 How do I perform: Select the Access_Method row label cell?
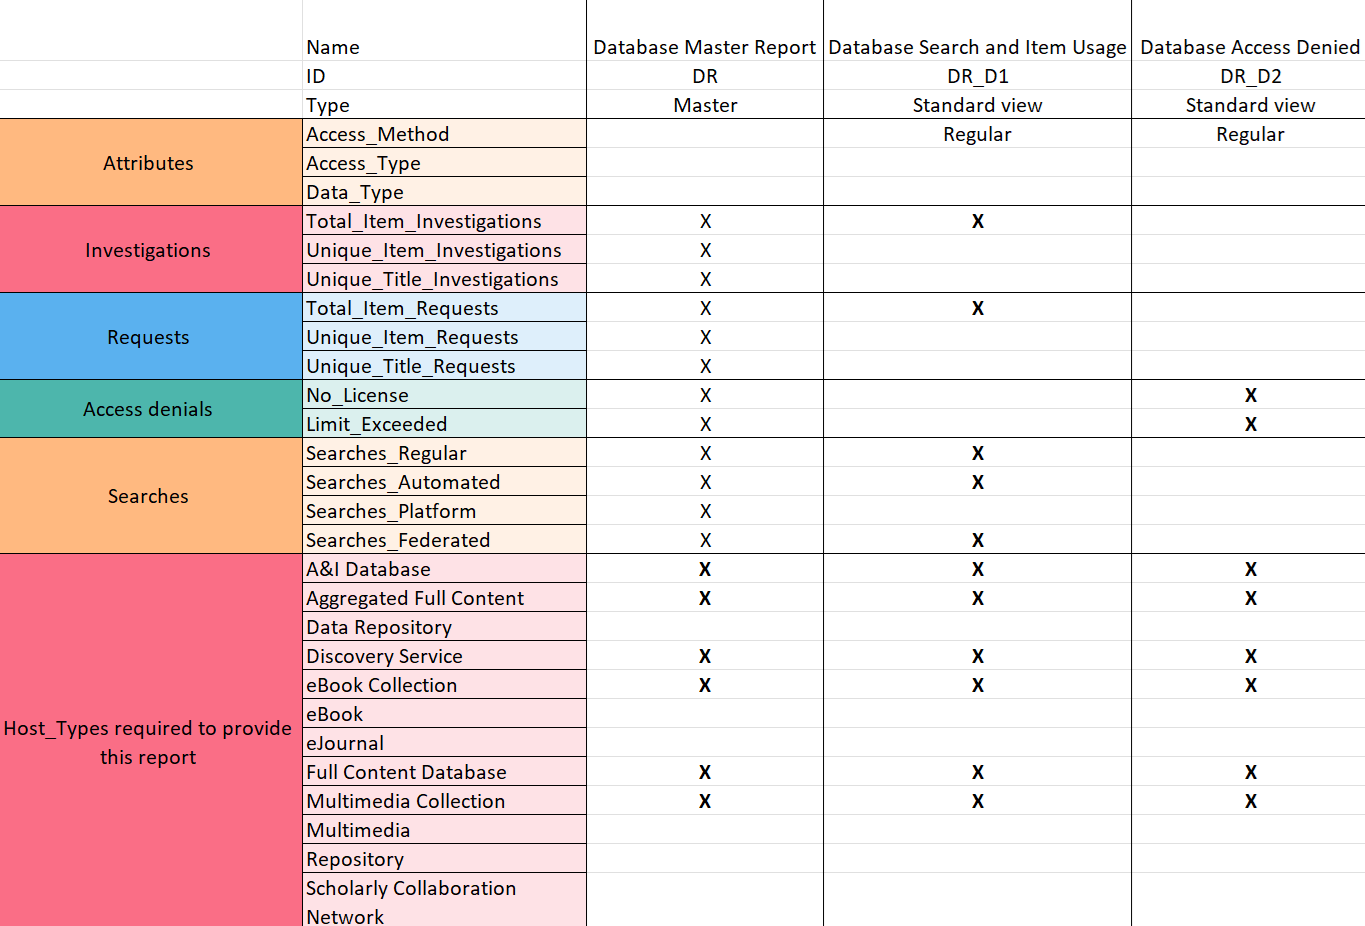(444, 134)
